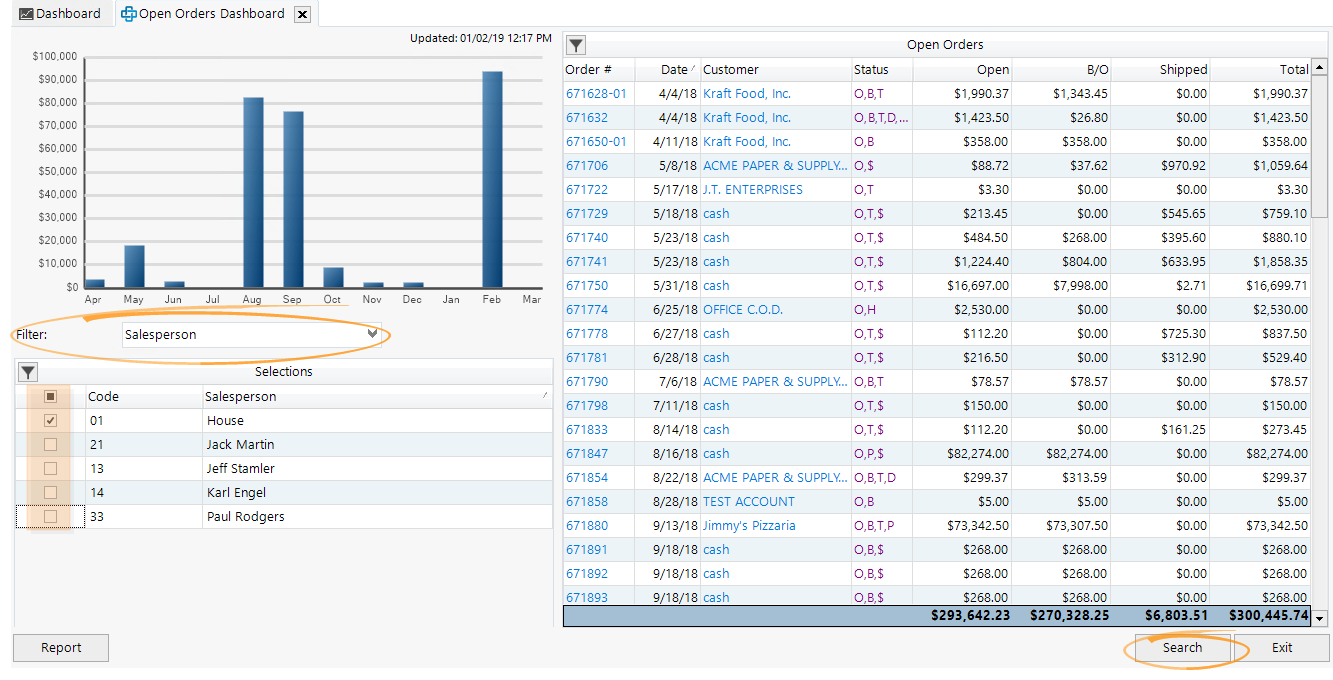Click the Date column sort arrow

[x=695, y=69]
